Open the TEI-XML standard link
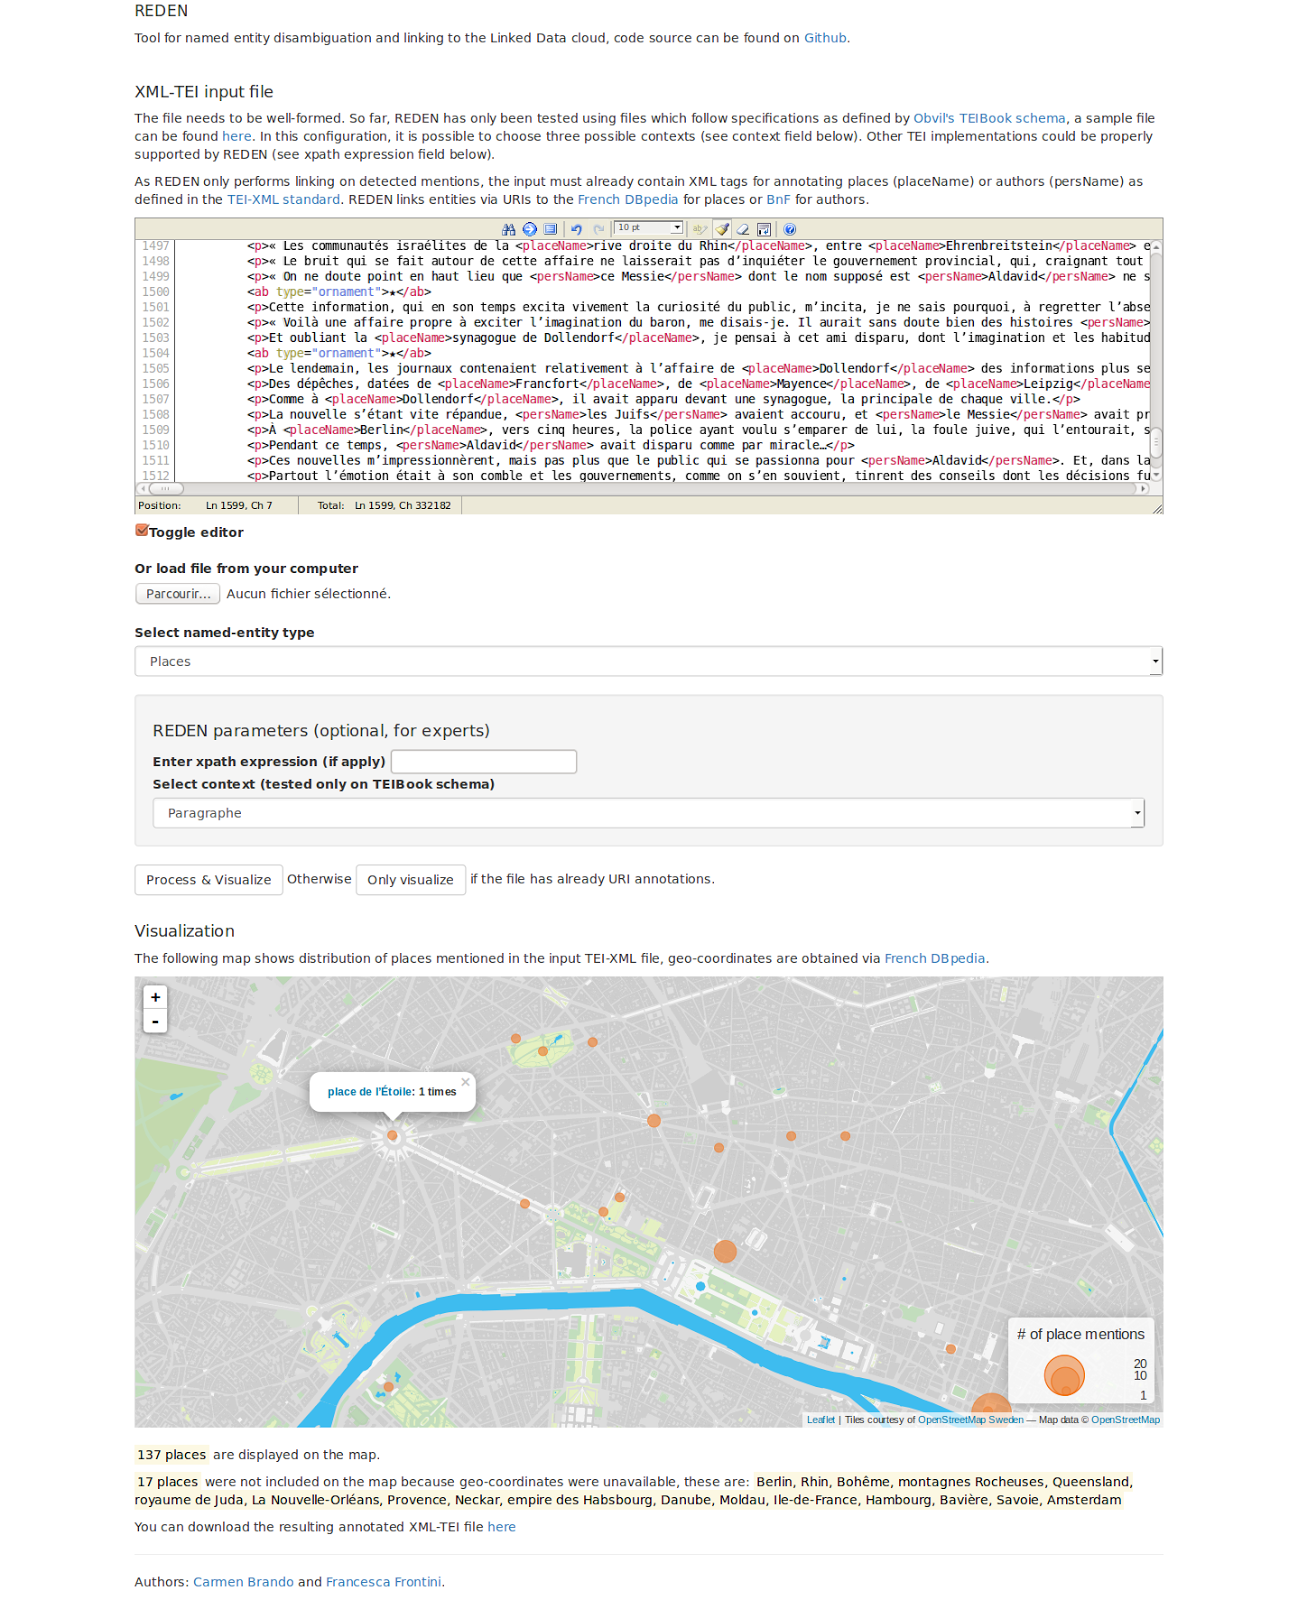Screen dimensions: 1298x1600 click(x=283, y=200)
